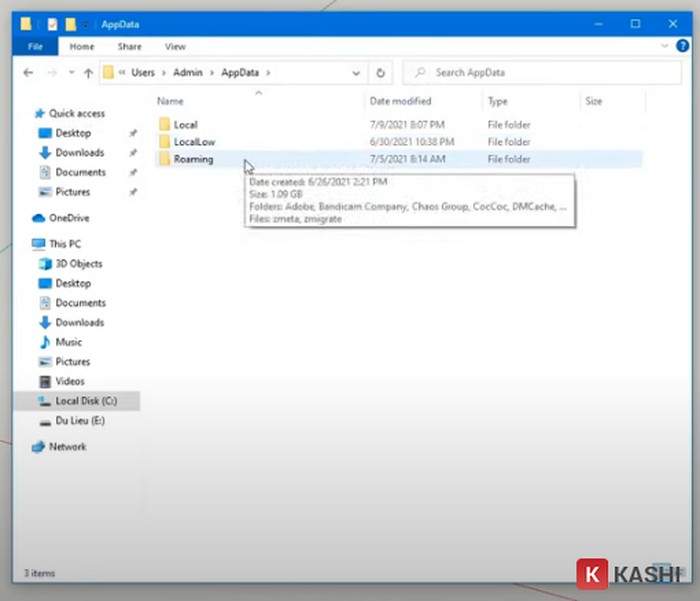Click the Search AppData field
Image resolution: width=700 pixels, height=601 pixels.
pos(542,72)
